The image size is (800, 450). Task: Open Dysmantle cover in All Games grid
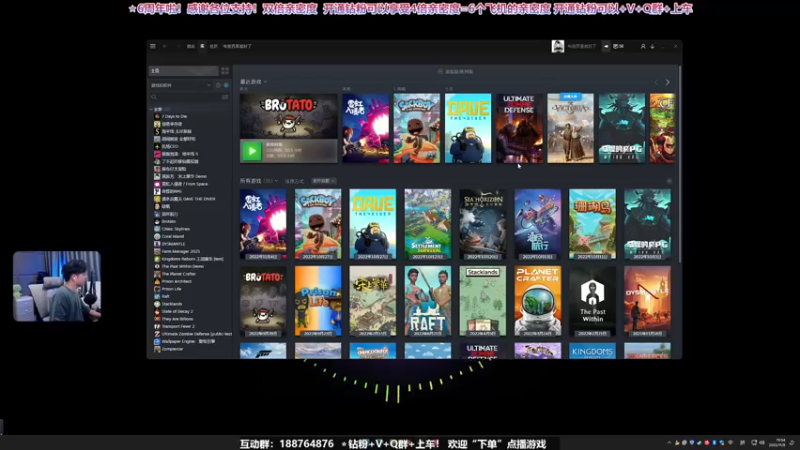(647, 301)
